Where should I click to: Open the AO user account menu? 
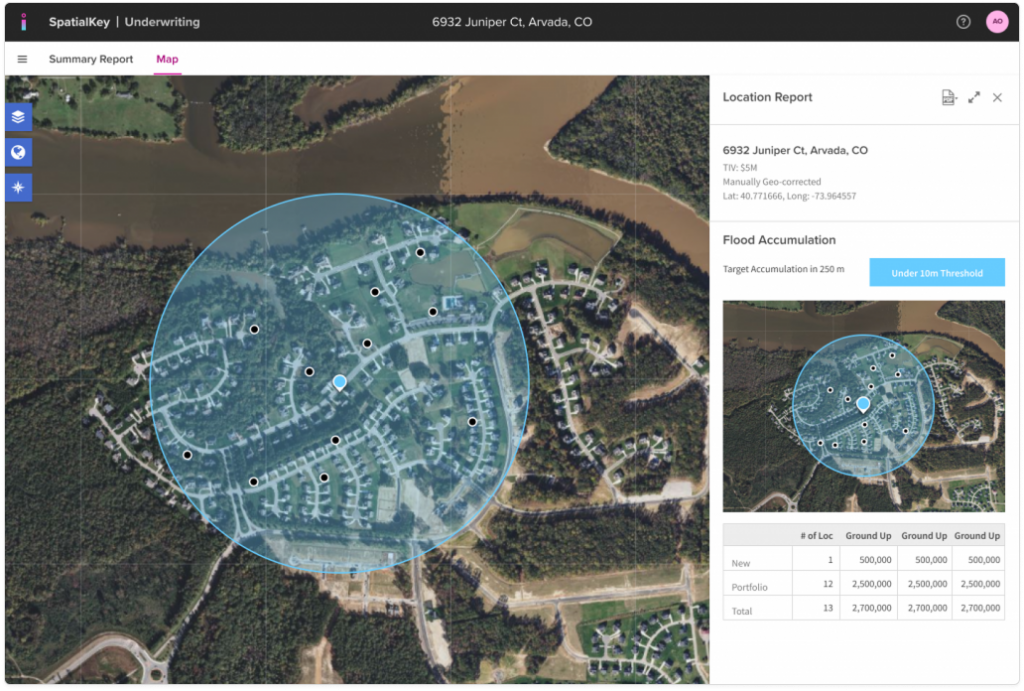coord(997,21)
